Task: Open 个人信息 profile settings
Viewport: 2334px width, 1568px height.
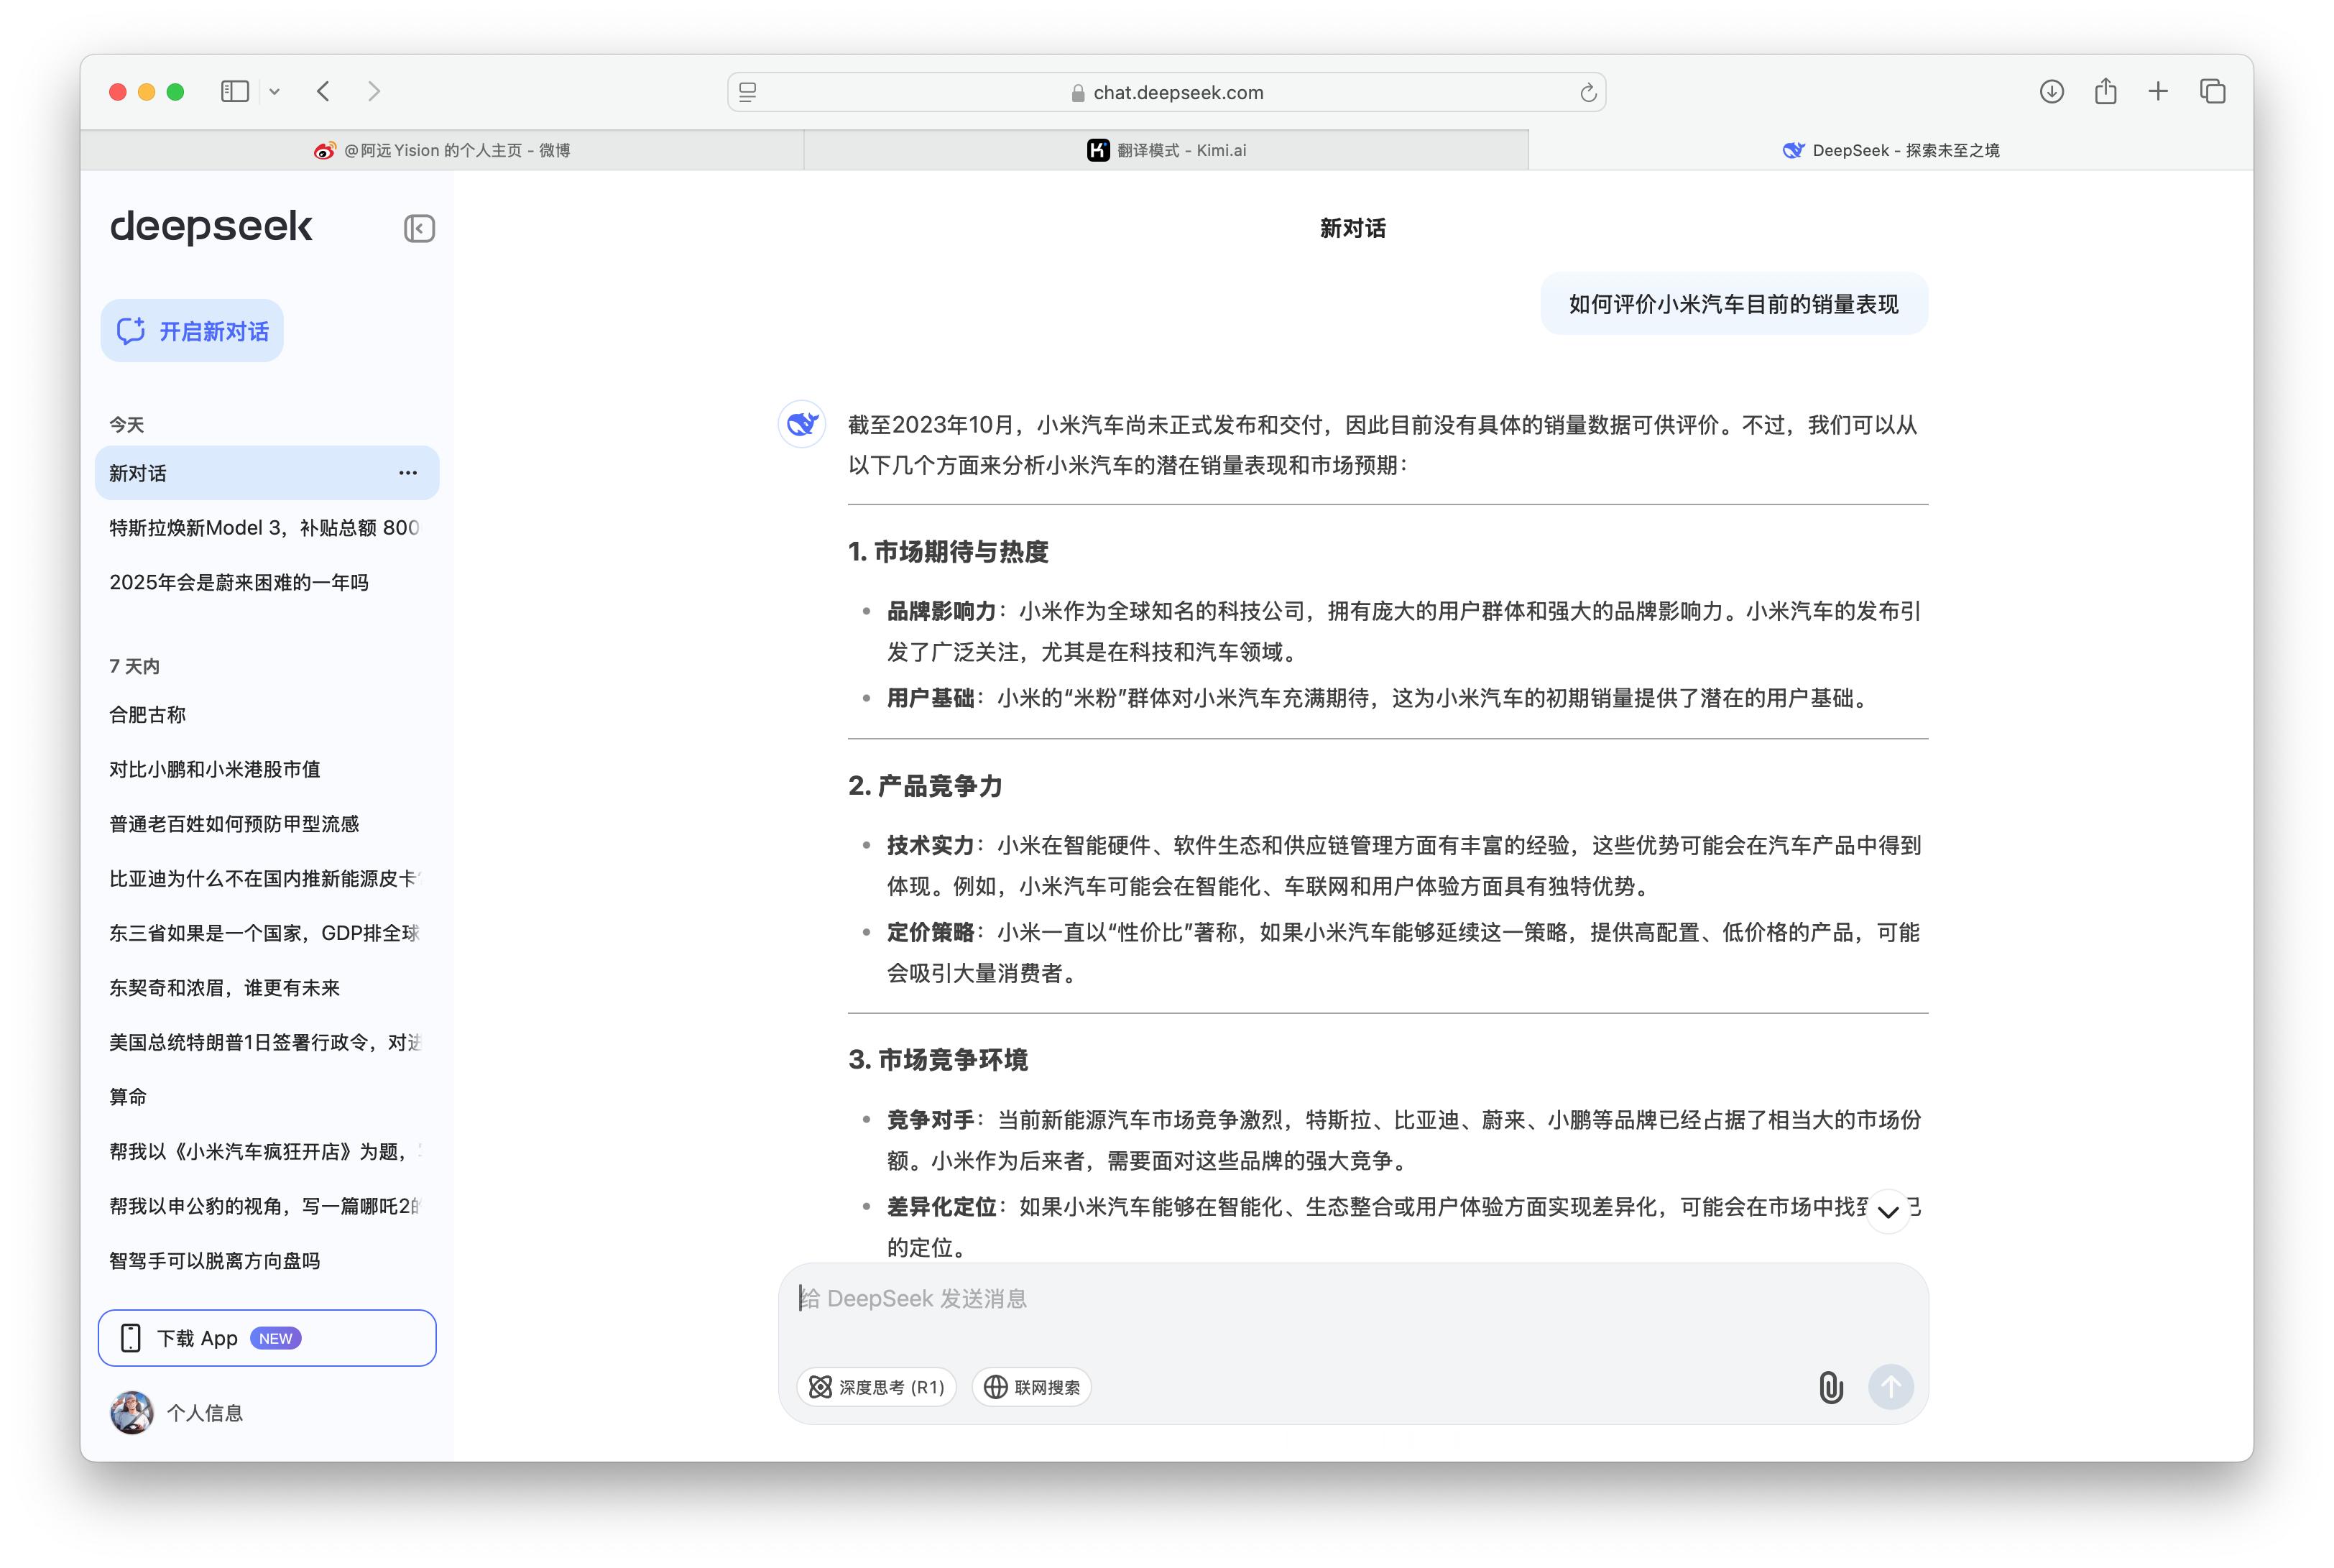Action: coord(205,1413)
